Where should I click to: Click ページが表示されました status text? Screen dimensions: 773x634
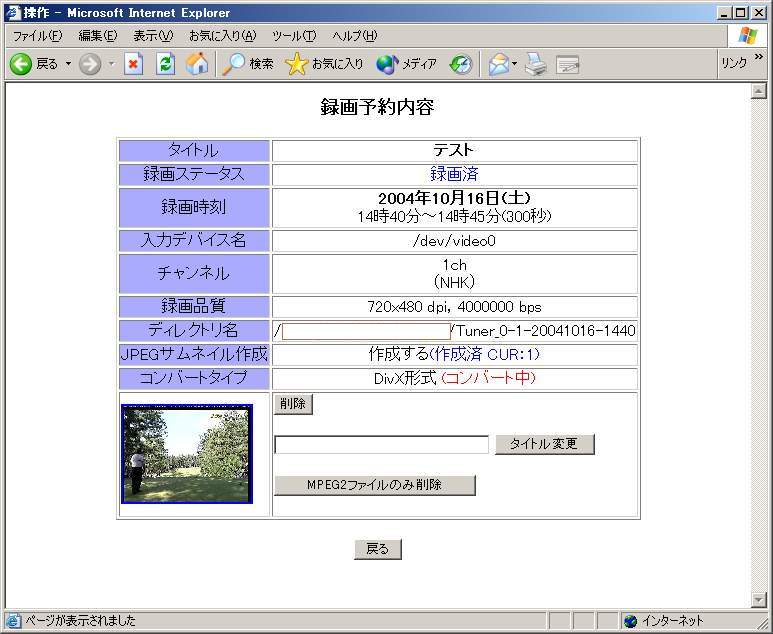80,621
